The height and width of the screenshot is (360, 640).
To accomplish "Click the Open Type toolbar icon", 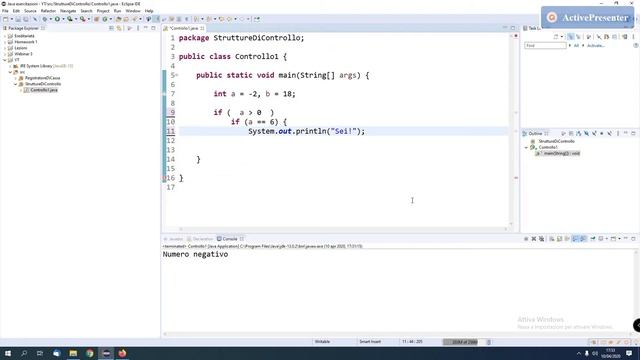I will click(118, 19).
